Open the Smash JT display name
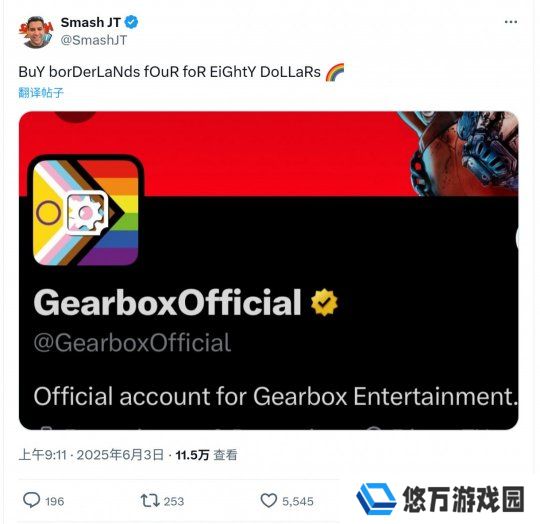 pos(91,22)
